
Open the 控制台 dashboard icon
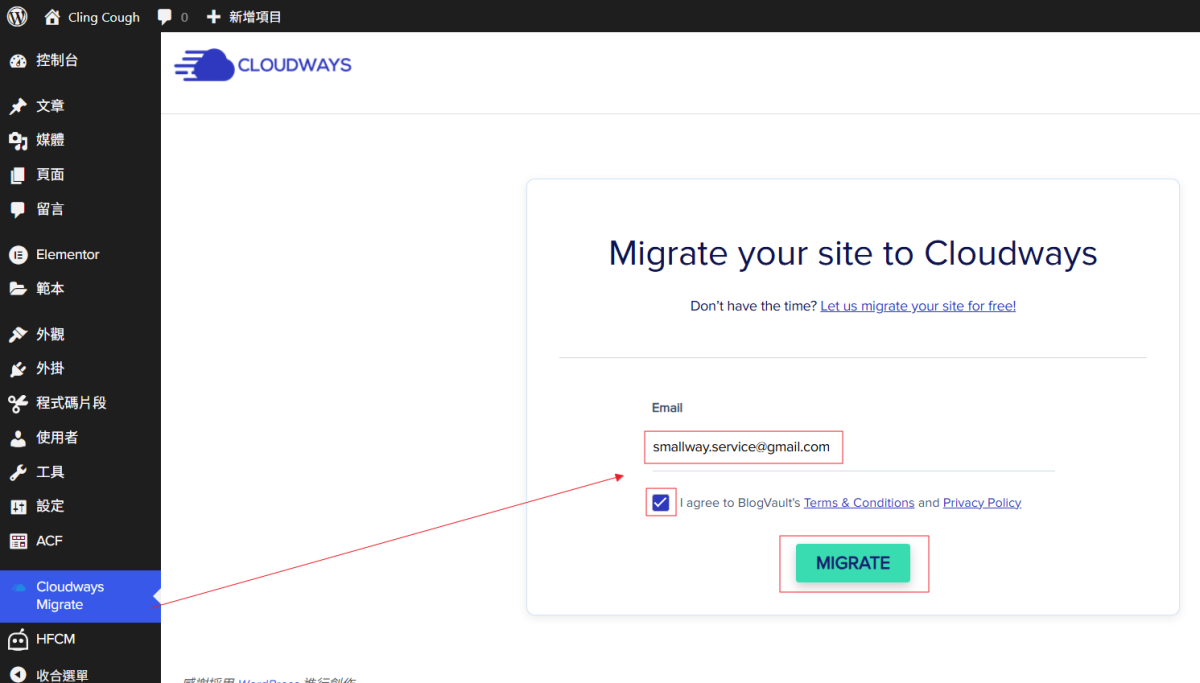tap(18, 61)
